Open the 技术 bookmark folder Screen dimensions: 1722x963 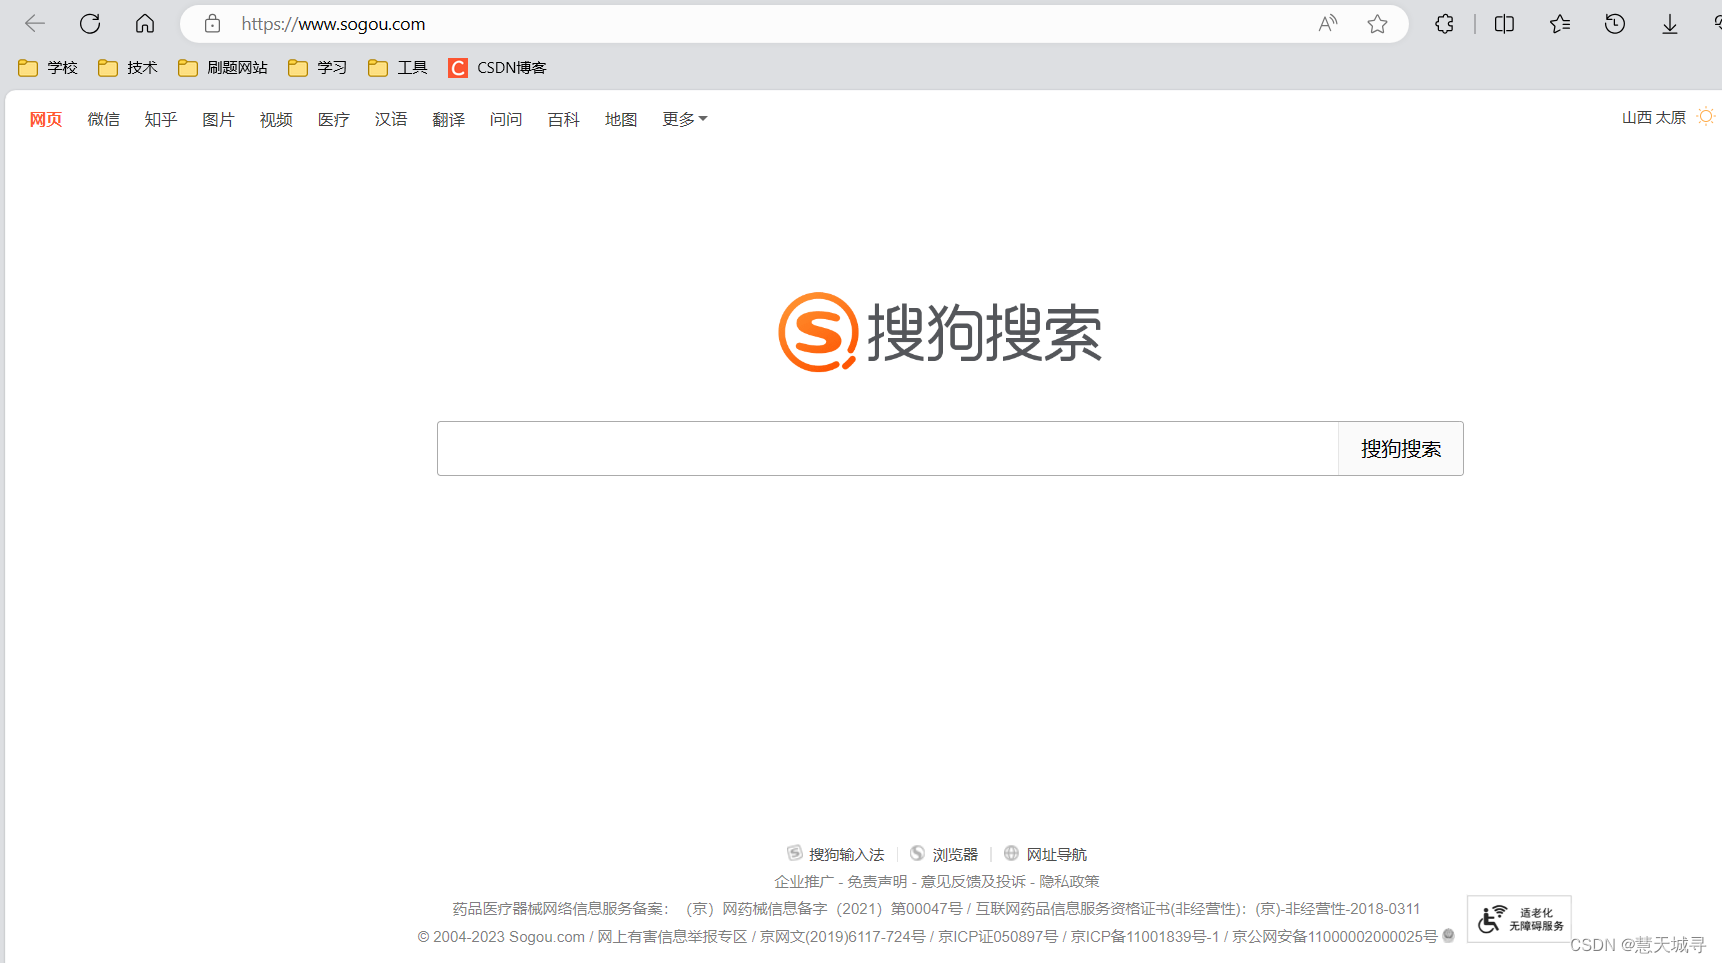pyautogui.click(x=128, y=67)
